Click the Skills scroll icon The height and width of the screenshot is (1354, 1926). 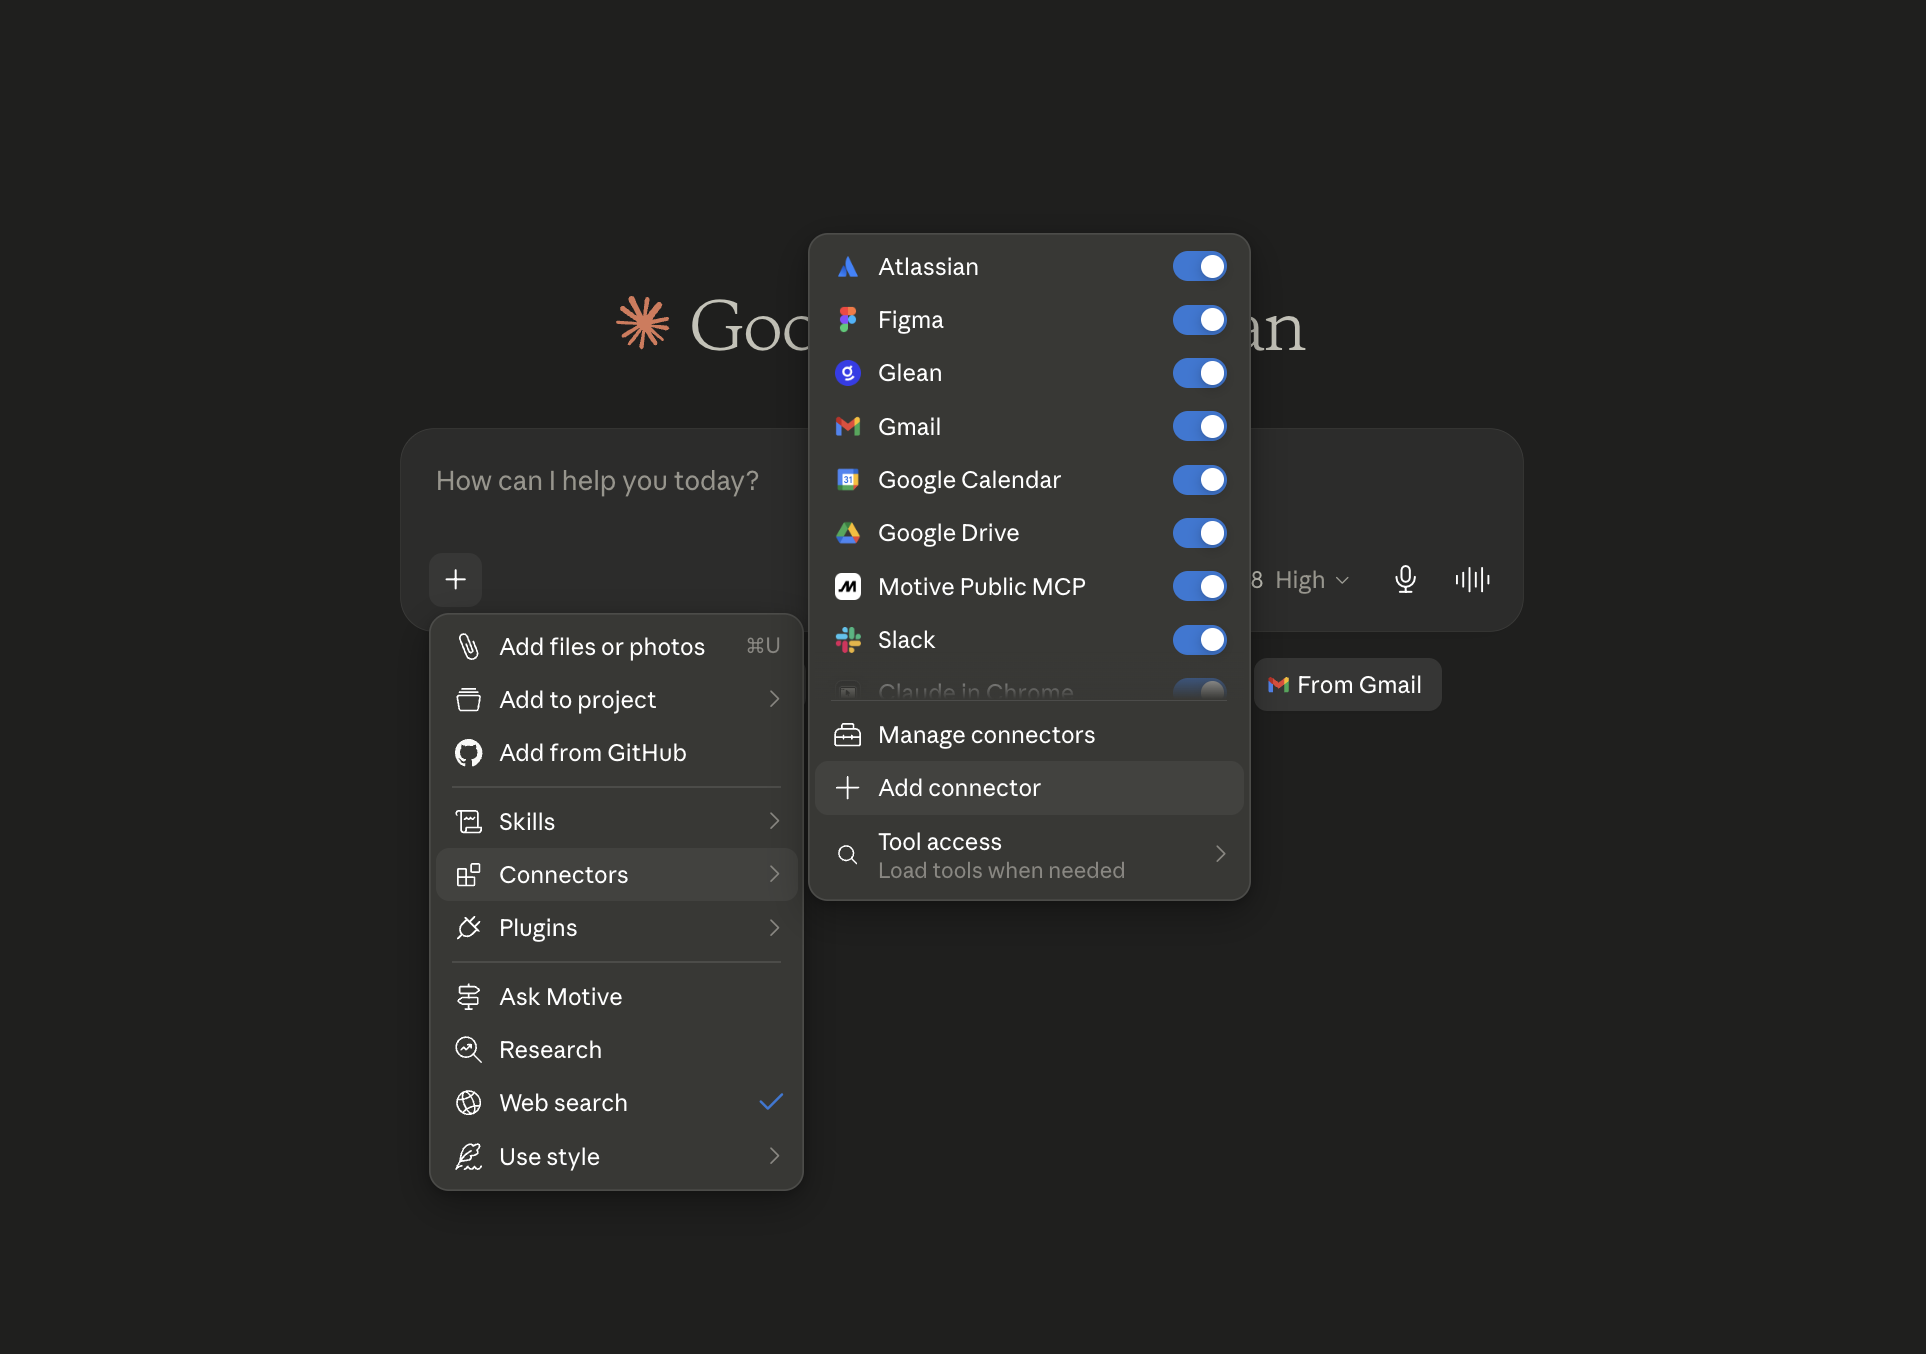click(468, 822)
